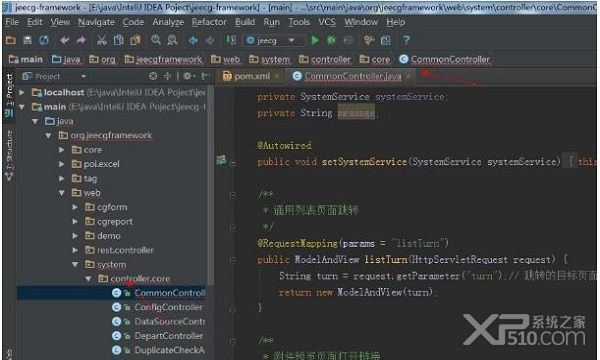The image size is (600, 360).
Task: Open the Help menu
Action: coord(396,22)
